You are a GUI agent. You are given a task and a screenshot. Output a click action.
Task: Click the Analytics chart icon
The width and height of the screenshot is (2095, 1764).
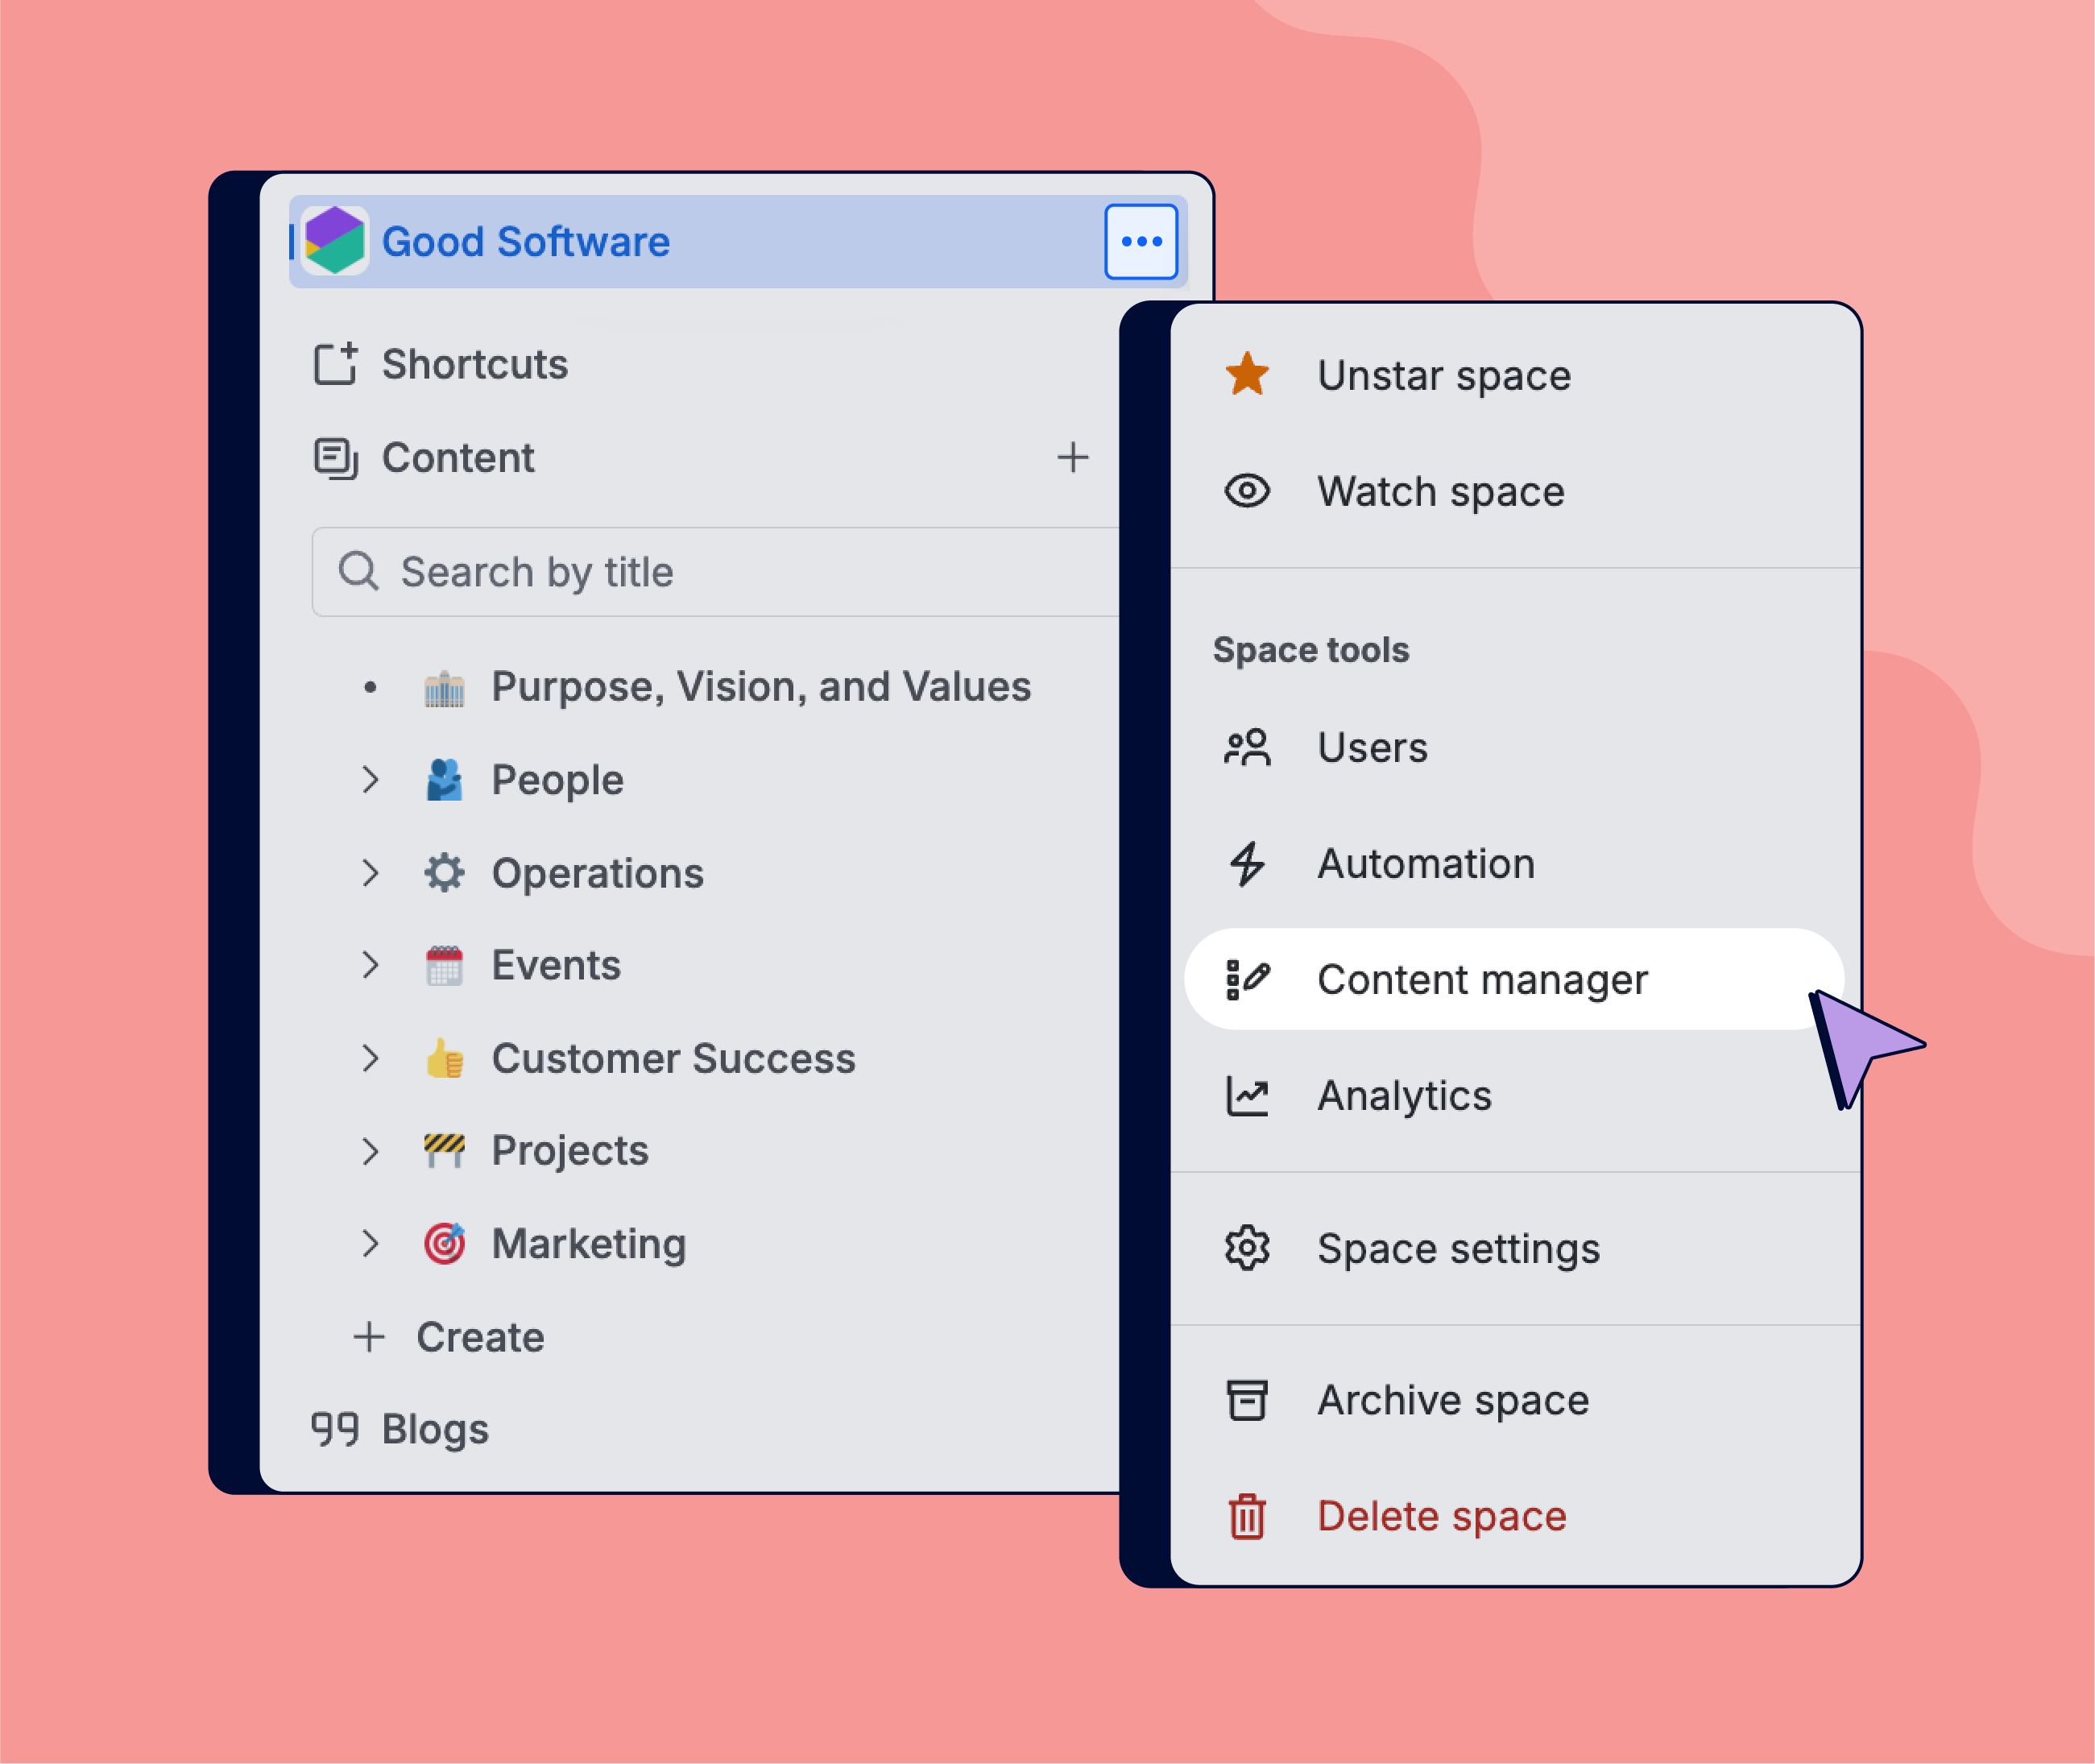click(x=1246, y=1096)
